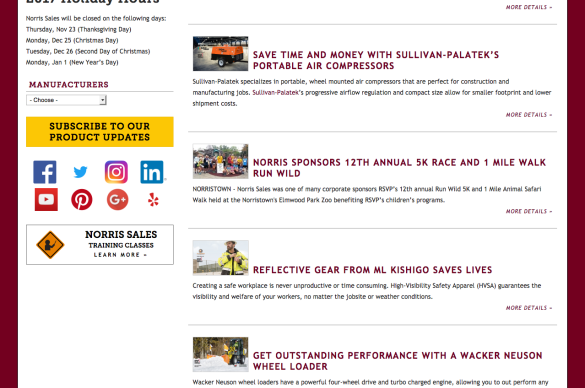
Task: Select Monday, Dec 25 Christmas Day text
Action: [x=72, y=40]
